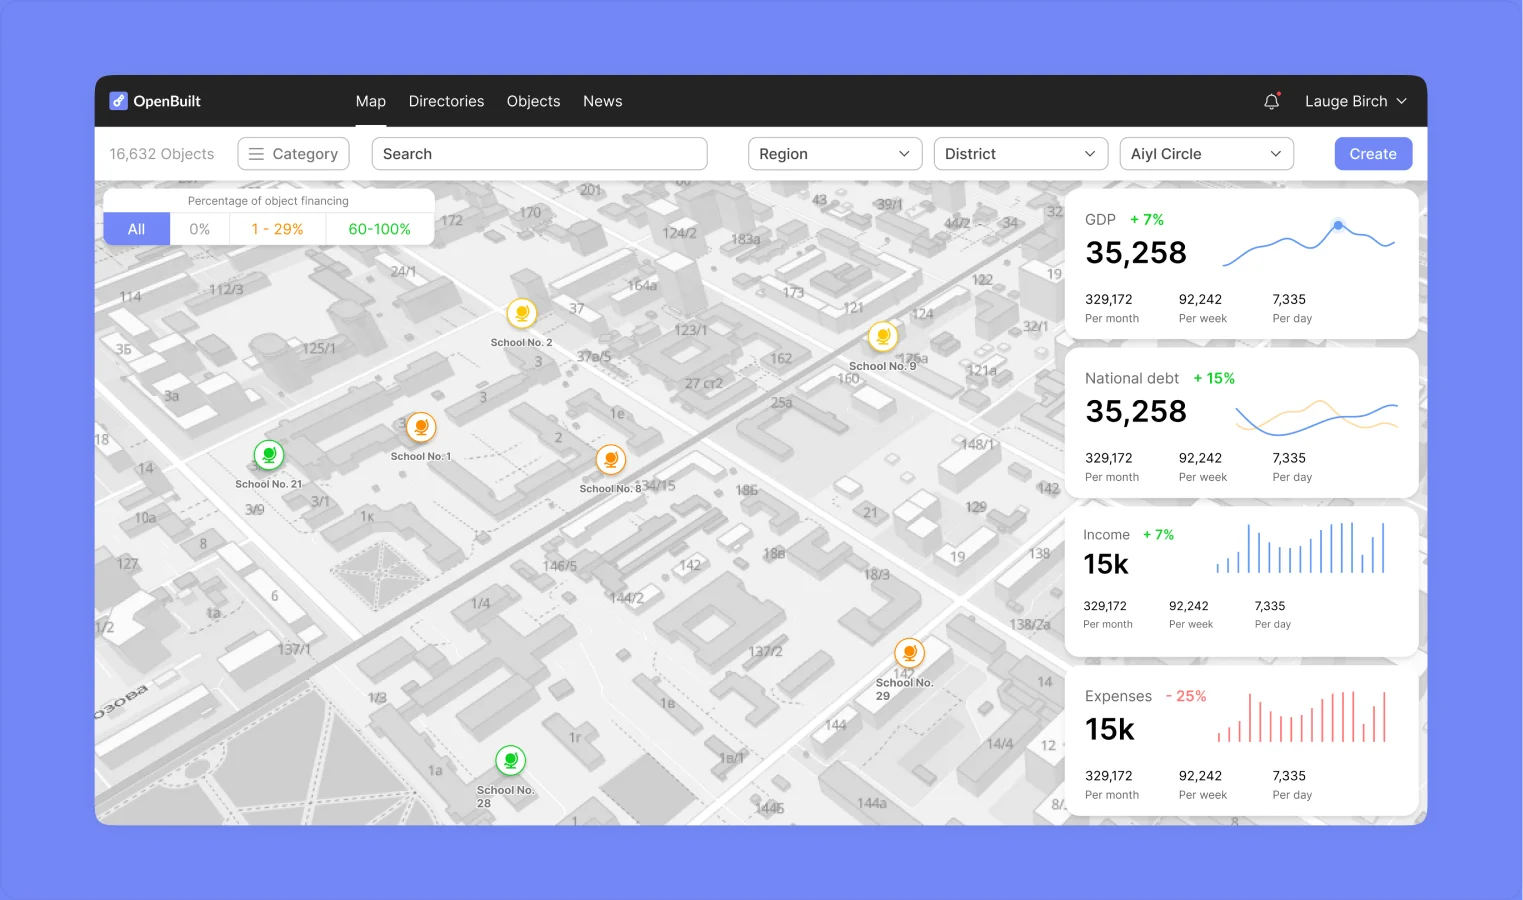The height and width of the screenshot is (900, 1523).
Task: Select the School No. 9 map marker
Action: tap(882, 337)
